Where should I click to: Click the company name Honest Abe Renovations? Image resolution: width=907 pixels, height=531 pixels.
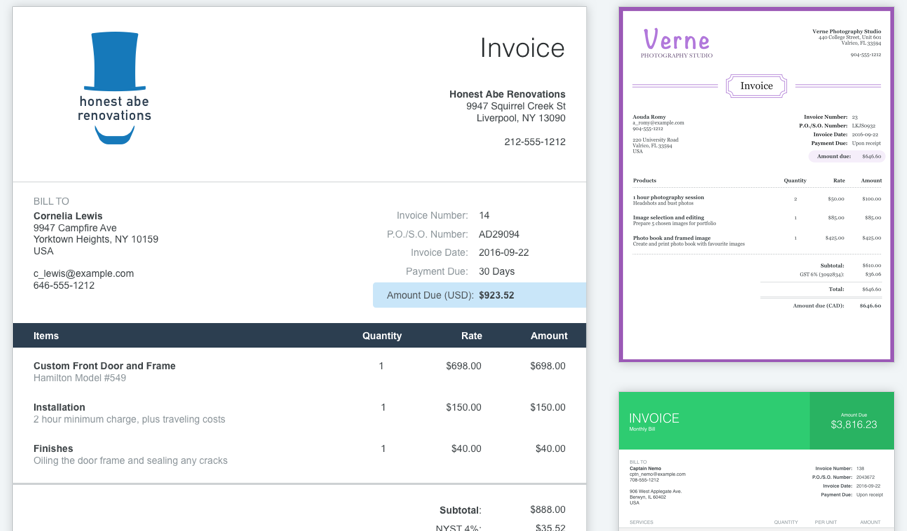(507, 94)
